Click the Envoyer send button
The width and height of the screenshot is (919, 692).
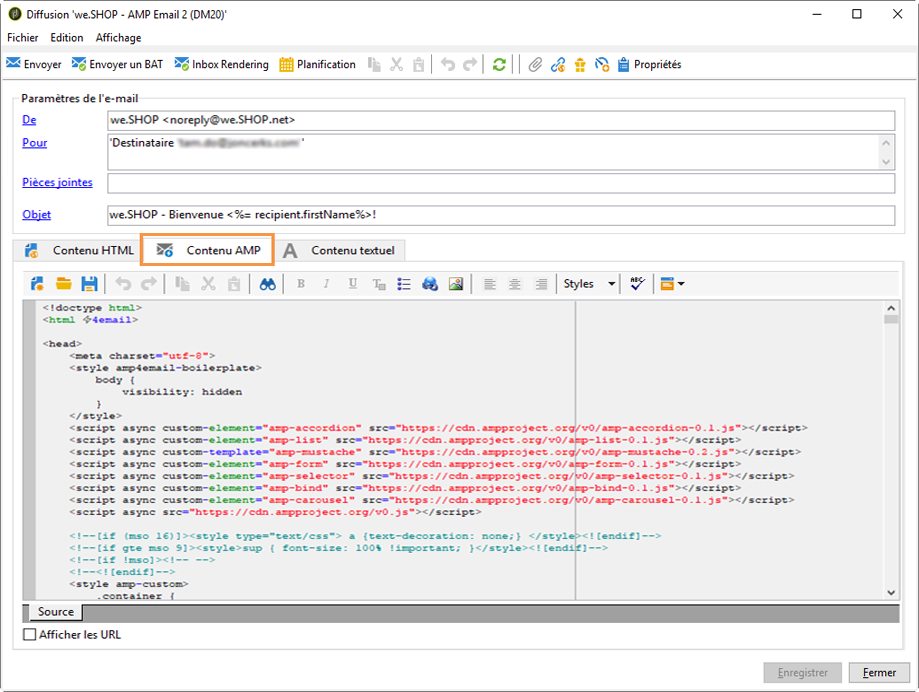(x=34, y=64)
